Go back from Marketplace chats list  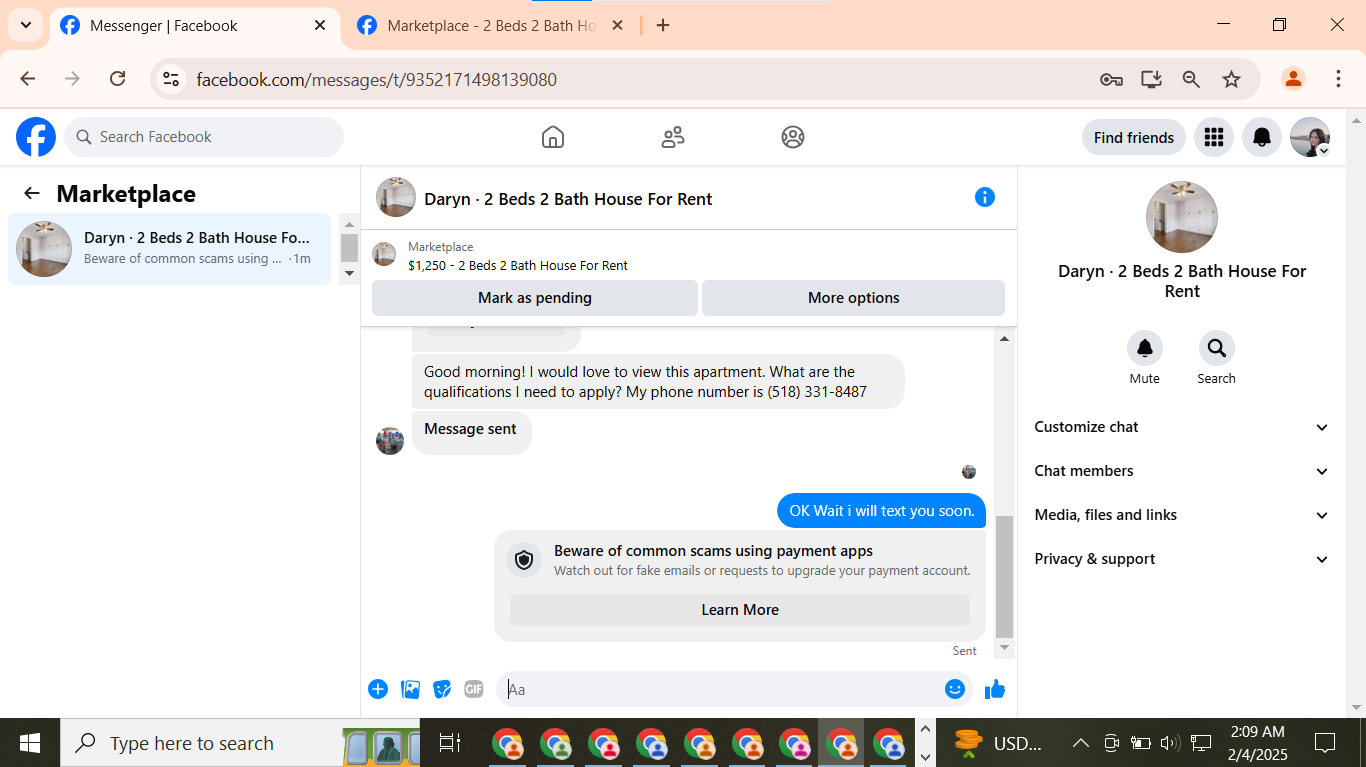tap(32, 194)
